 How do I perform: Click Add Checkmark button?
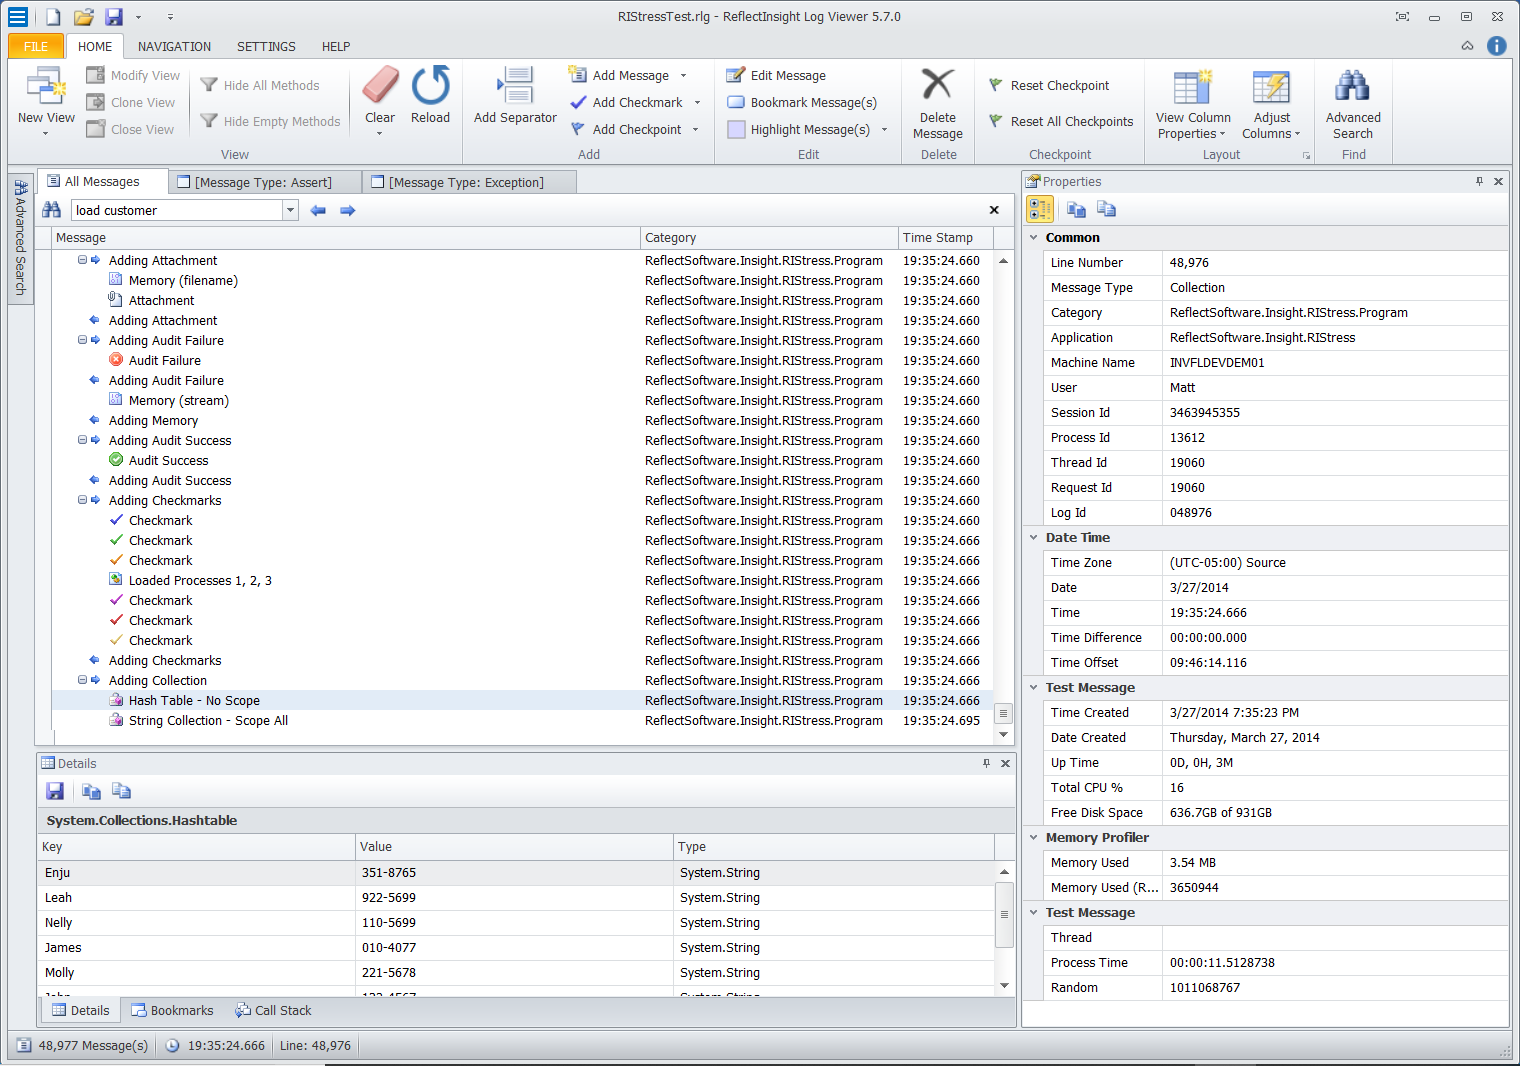pos(626,102)
